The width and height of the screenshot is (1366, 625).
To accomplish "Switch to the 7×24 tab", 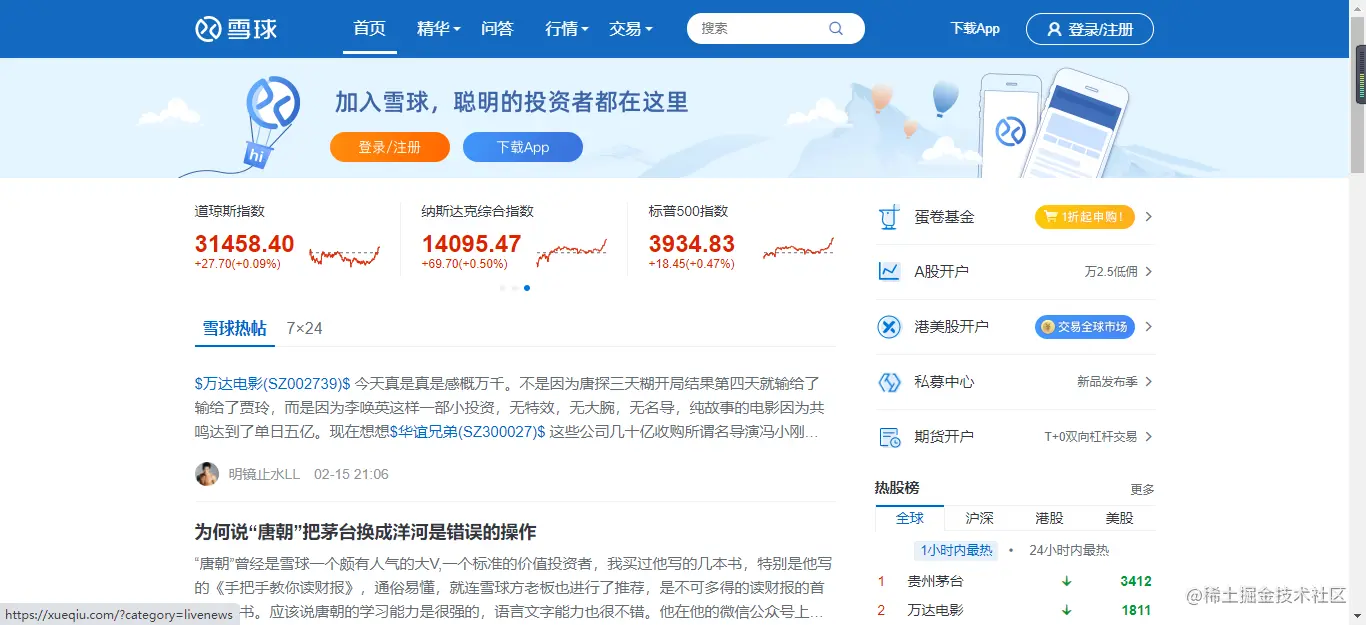I will (304, 328).
